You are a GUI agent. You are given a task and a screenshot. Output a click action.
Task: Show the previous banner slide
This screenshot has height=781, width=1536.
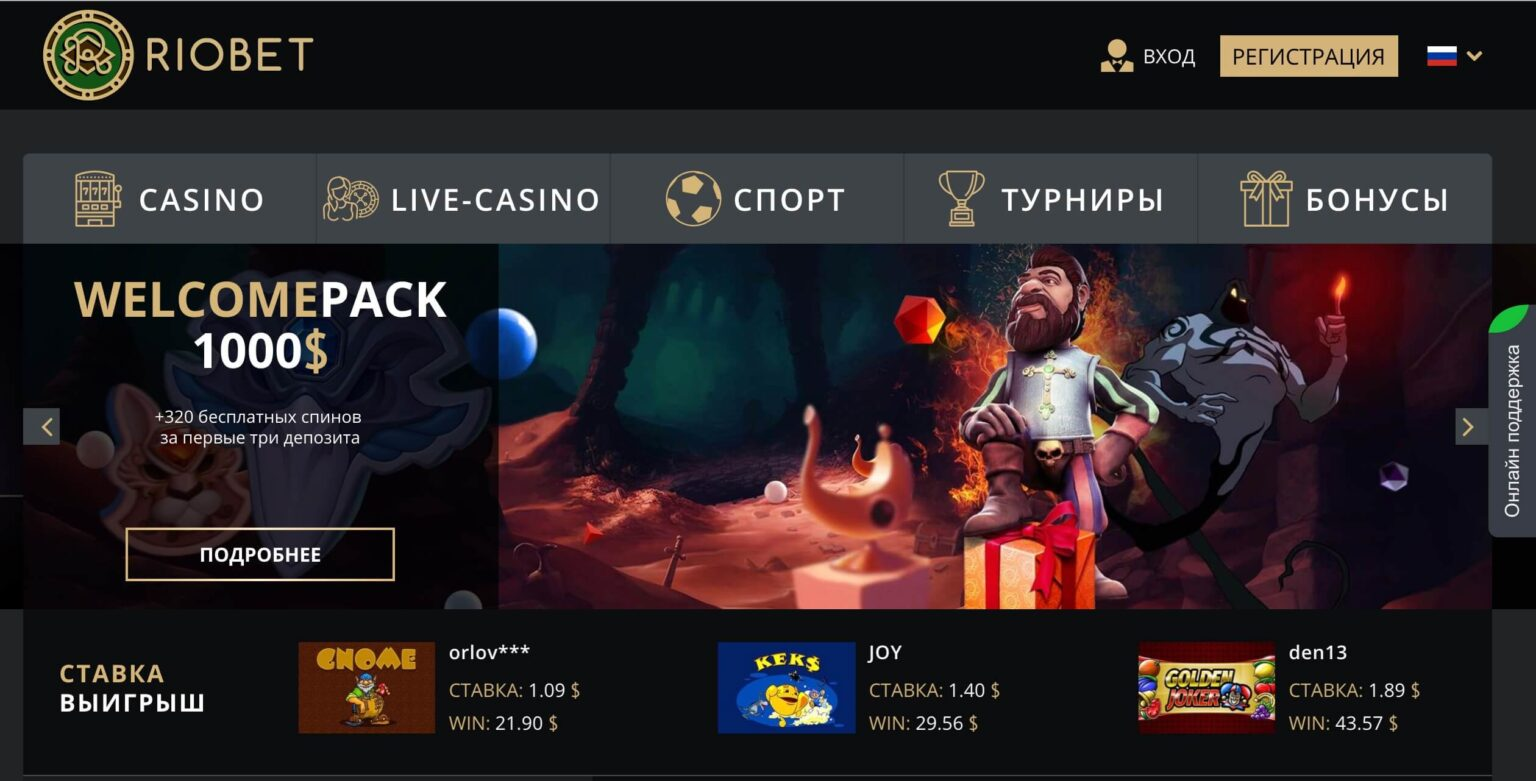42,427
